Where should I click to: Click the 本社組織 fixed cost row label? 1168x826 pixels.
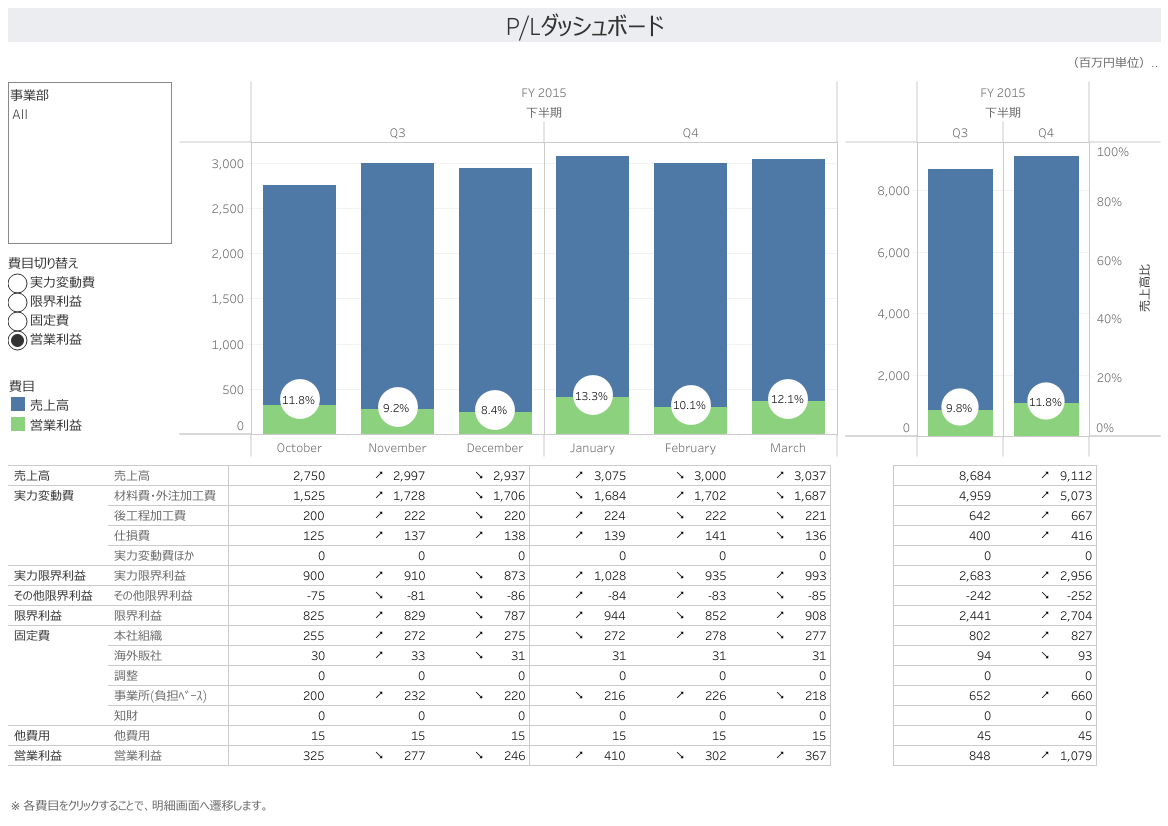[138, 636]
